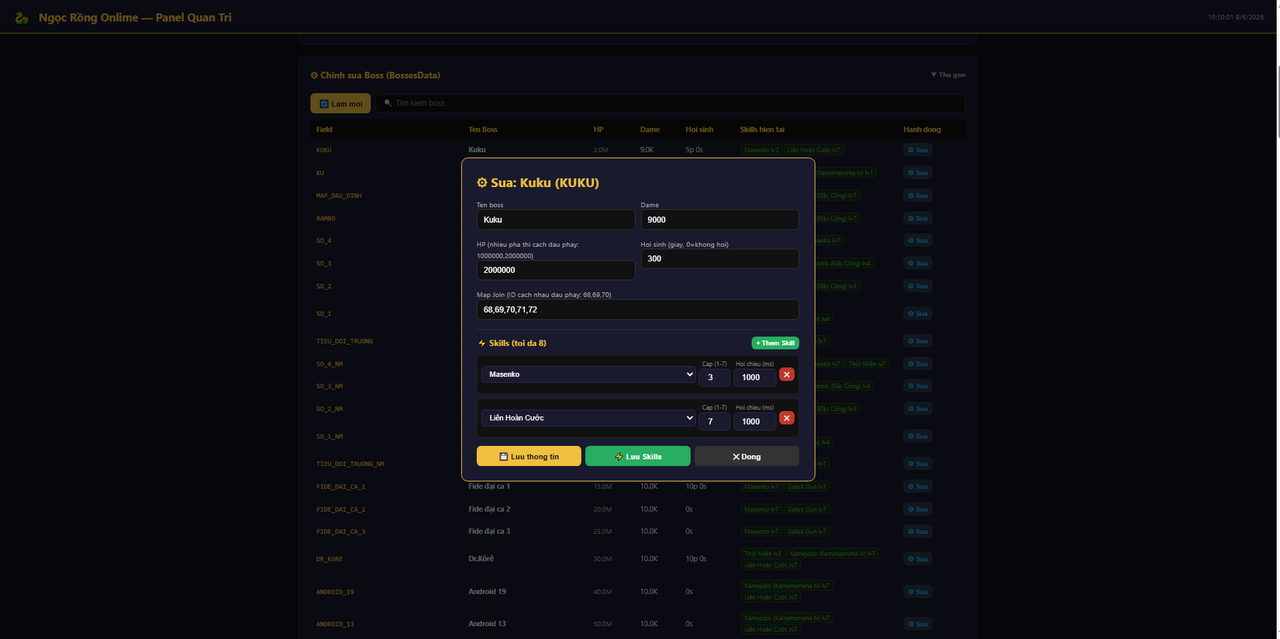Screen dimensions: 1280x639
Task: Click Luu thong tin save button
Action: pos(529,456)
